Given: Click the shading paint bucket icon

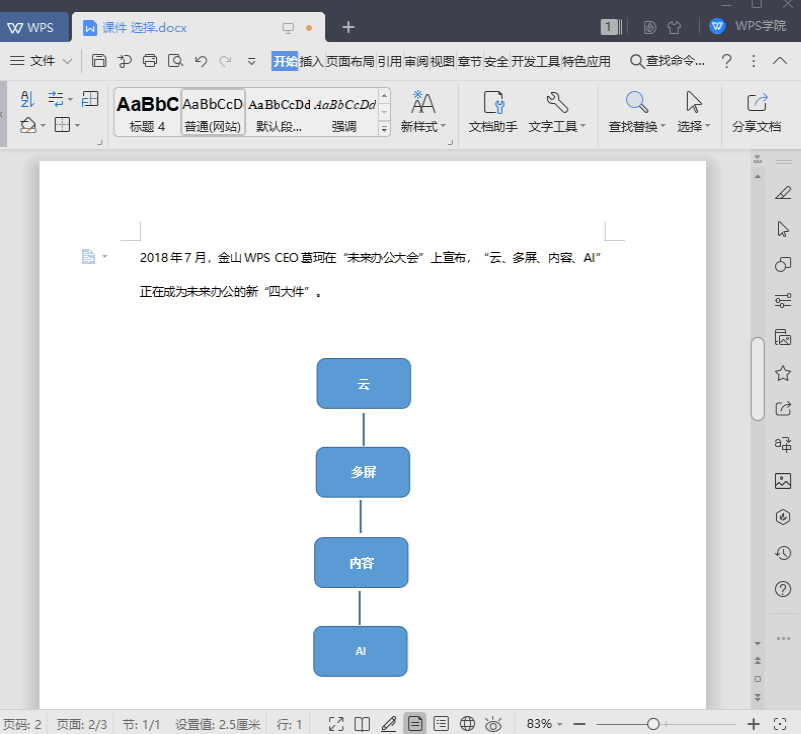Looking at the screenshot, I should tap(28, 125).
